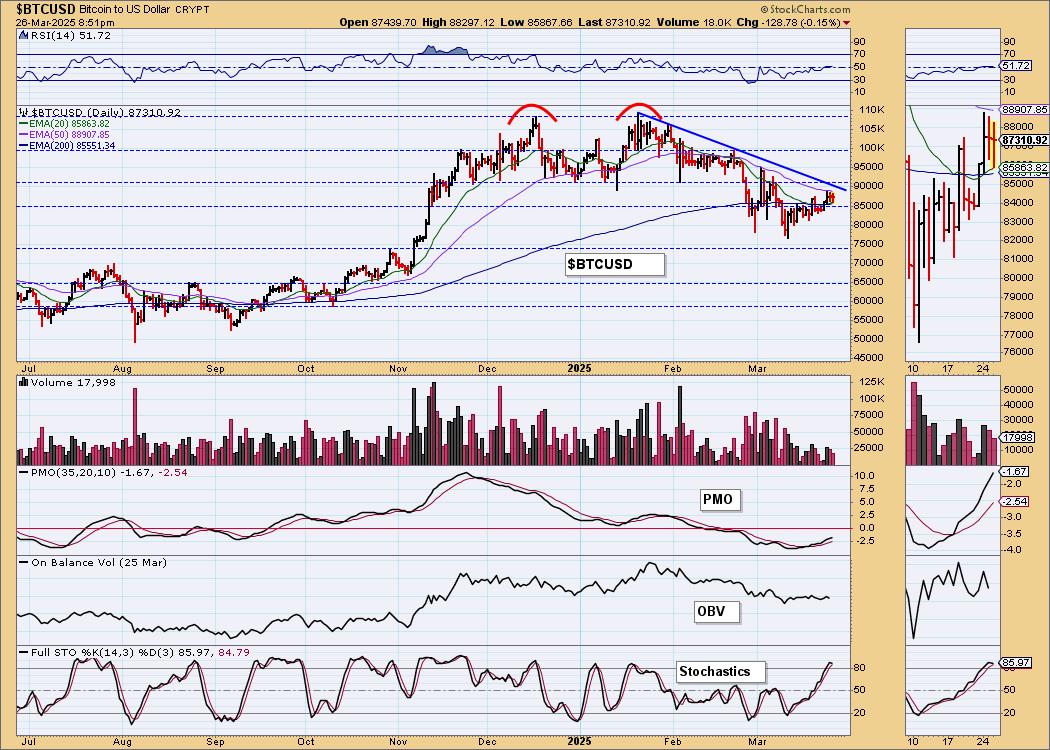
Task: Click the bold 87310.92 last-price tag
Action: [1025, 141]
